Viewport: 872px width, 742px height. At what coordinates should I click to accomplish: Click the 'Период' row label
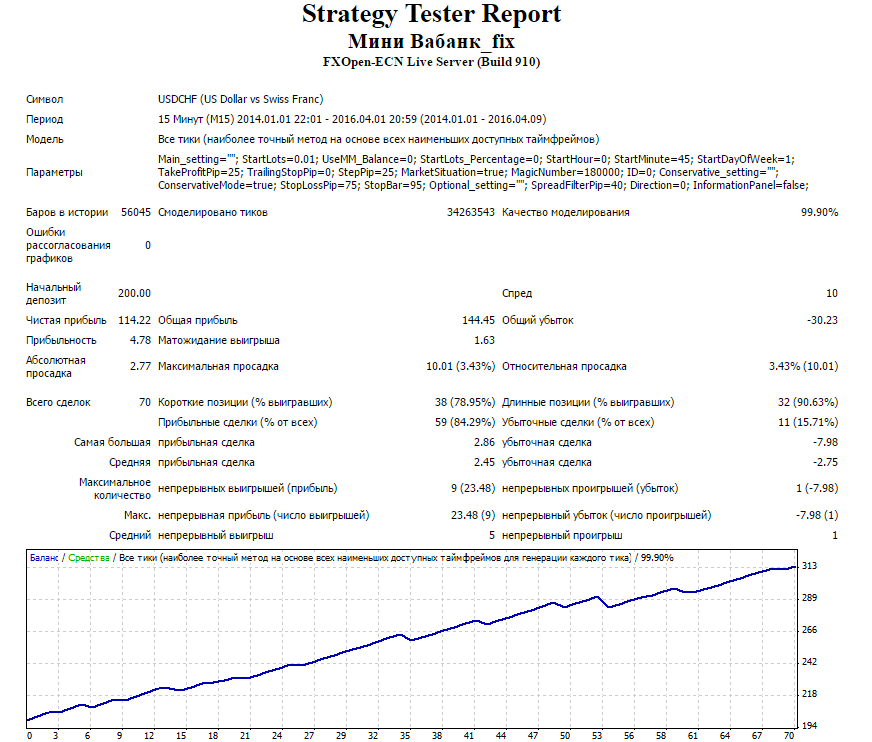click(x=44, y=120)
